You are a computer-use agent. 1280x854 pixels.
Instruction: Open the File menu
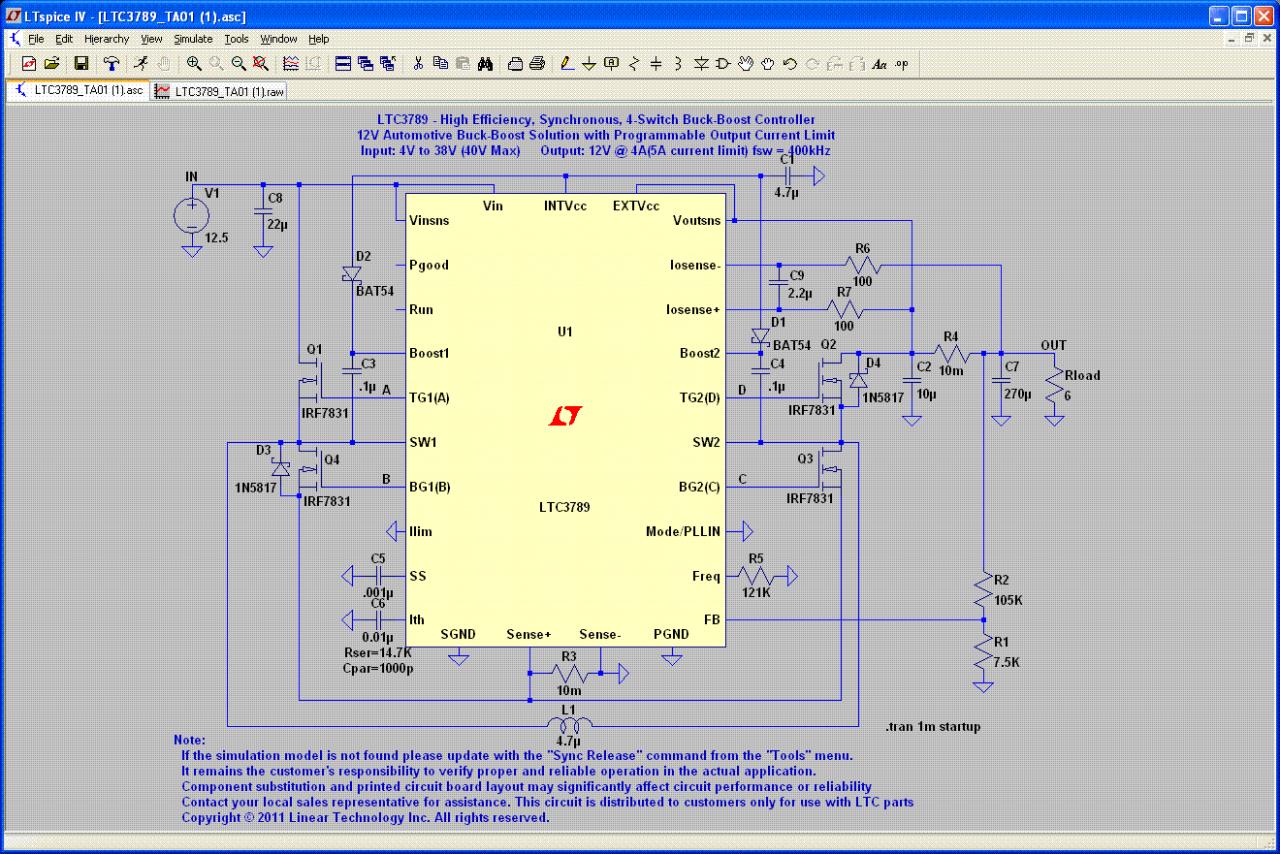tap(36, 39)
